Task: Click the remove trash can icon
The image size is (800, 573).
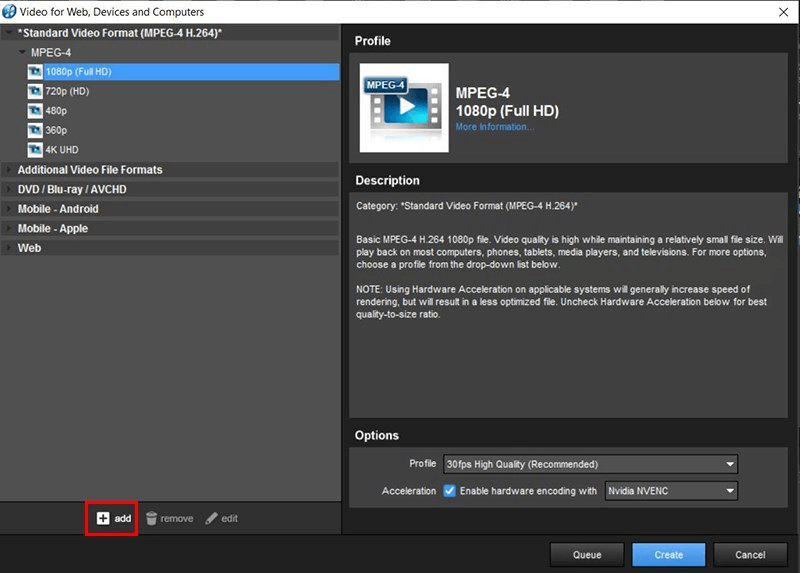Action: (152, 518)
